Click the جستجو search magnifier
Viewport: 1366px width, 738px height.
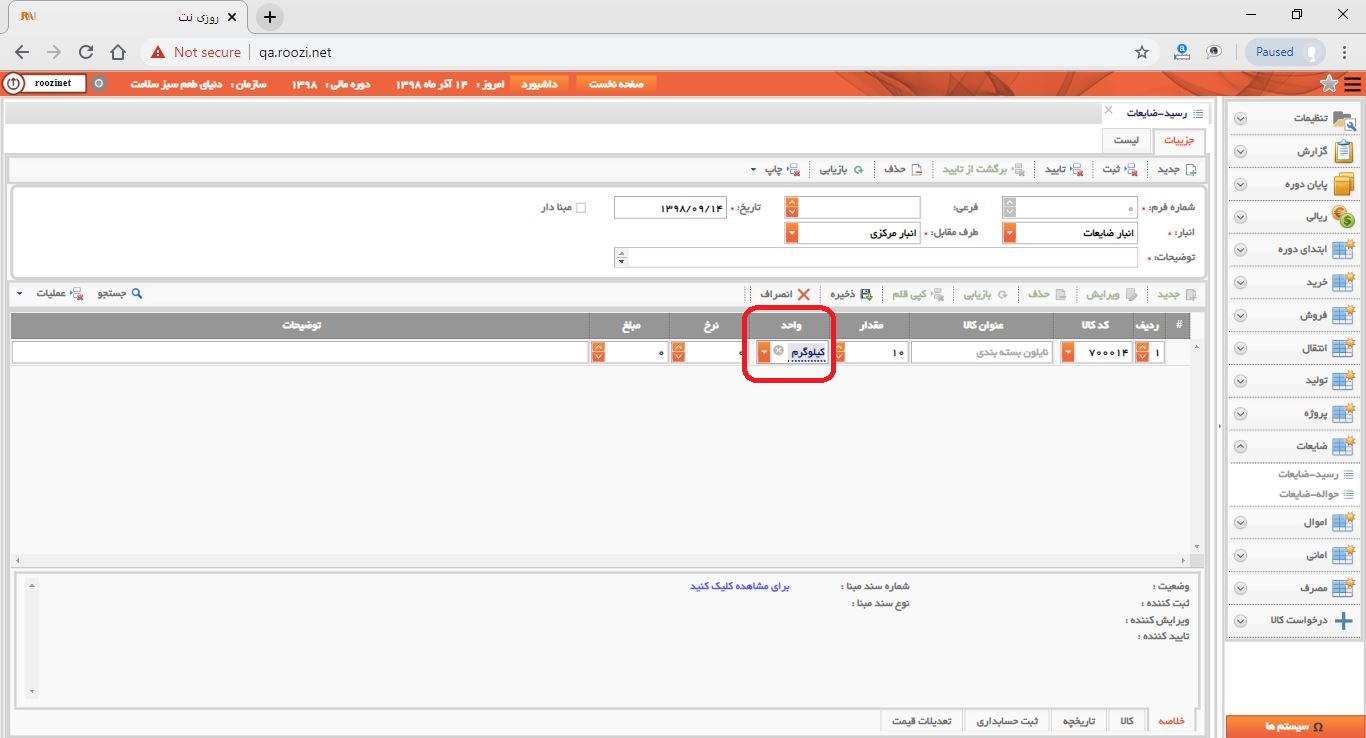click(137, 294)
